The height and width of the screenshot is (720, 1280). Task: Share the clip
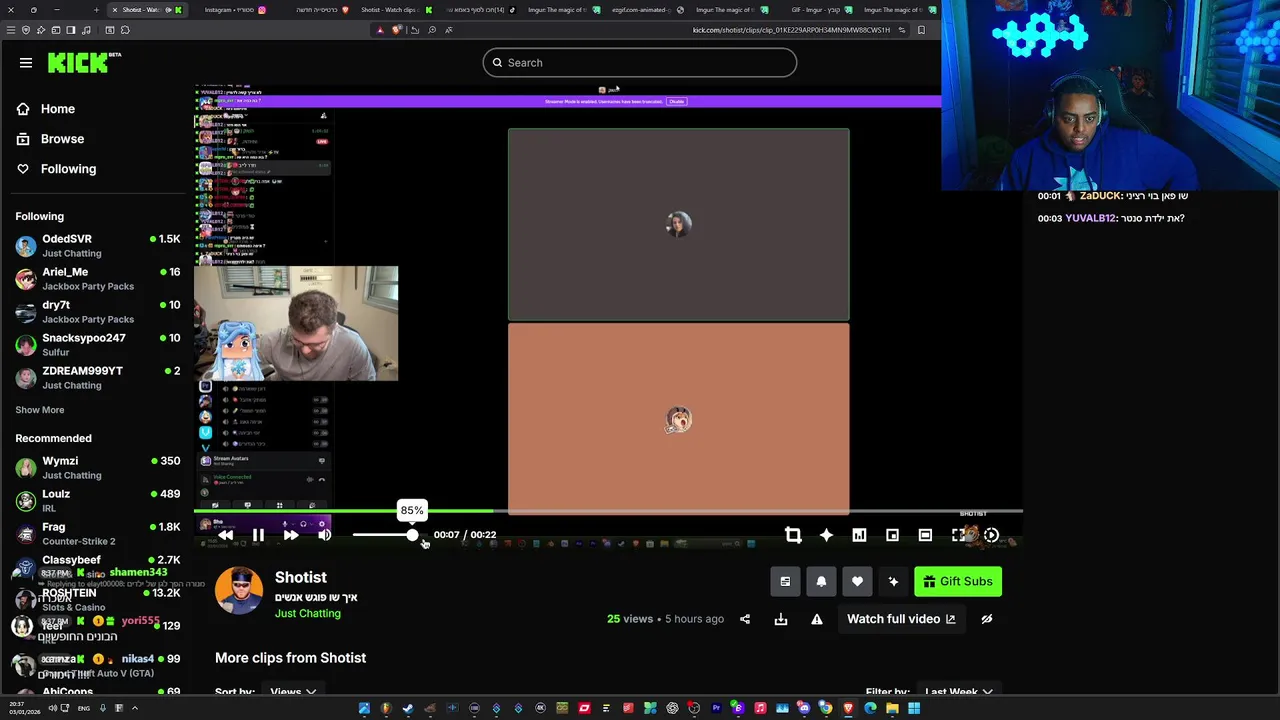coord(745,619)
